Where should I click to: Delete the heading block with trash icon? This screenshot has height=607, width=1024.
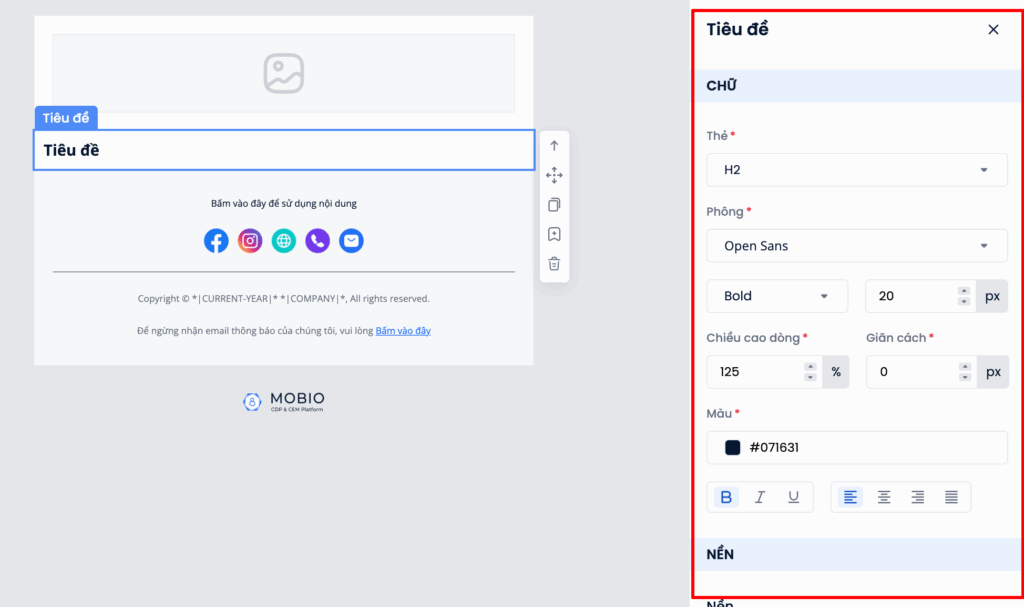[554, 264]
